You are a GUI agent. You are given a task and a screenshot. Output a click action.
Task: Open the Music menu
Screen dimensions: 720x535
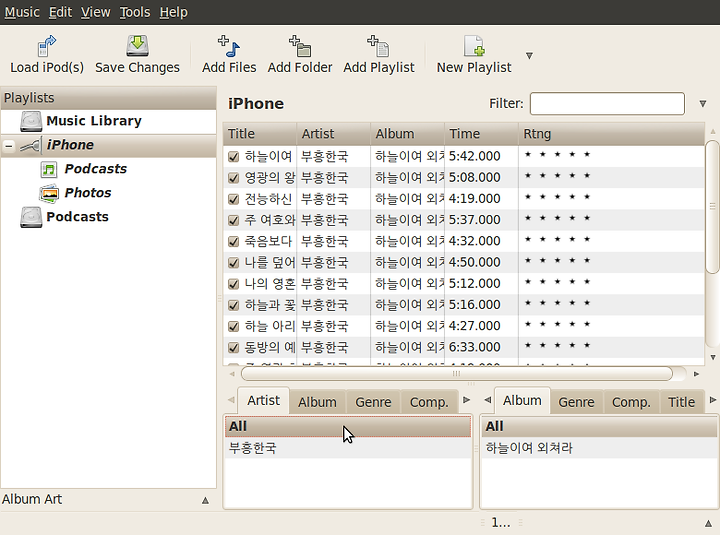point(22,12)
